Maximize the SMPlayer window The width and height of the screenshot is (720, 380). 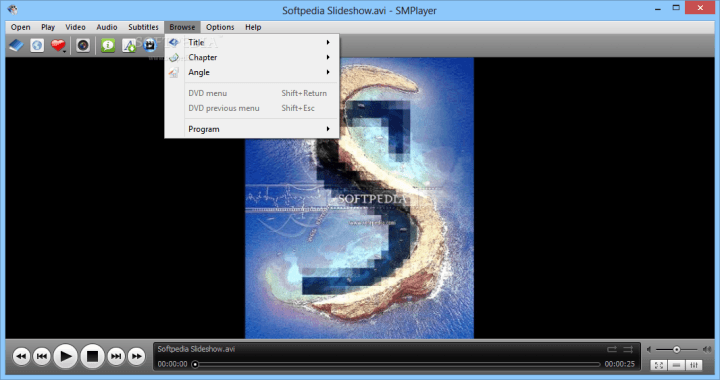coord(676,8)
